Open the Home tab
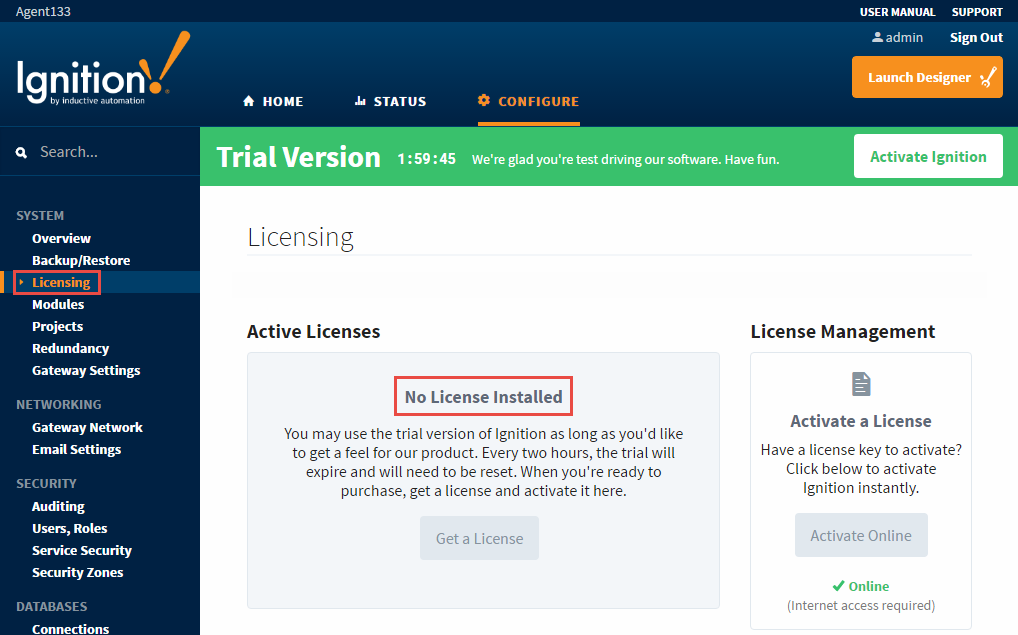 click(x=273, y=101)
